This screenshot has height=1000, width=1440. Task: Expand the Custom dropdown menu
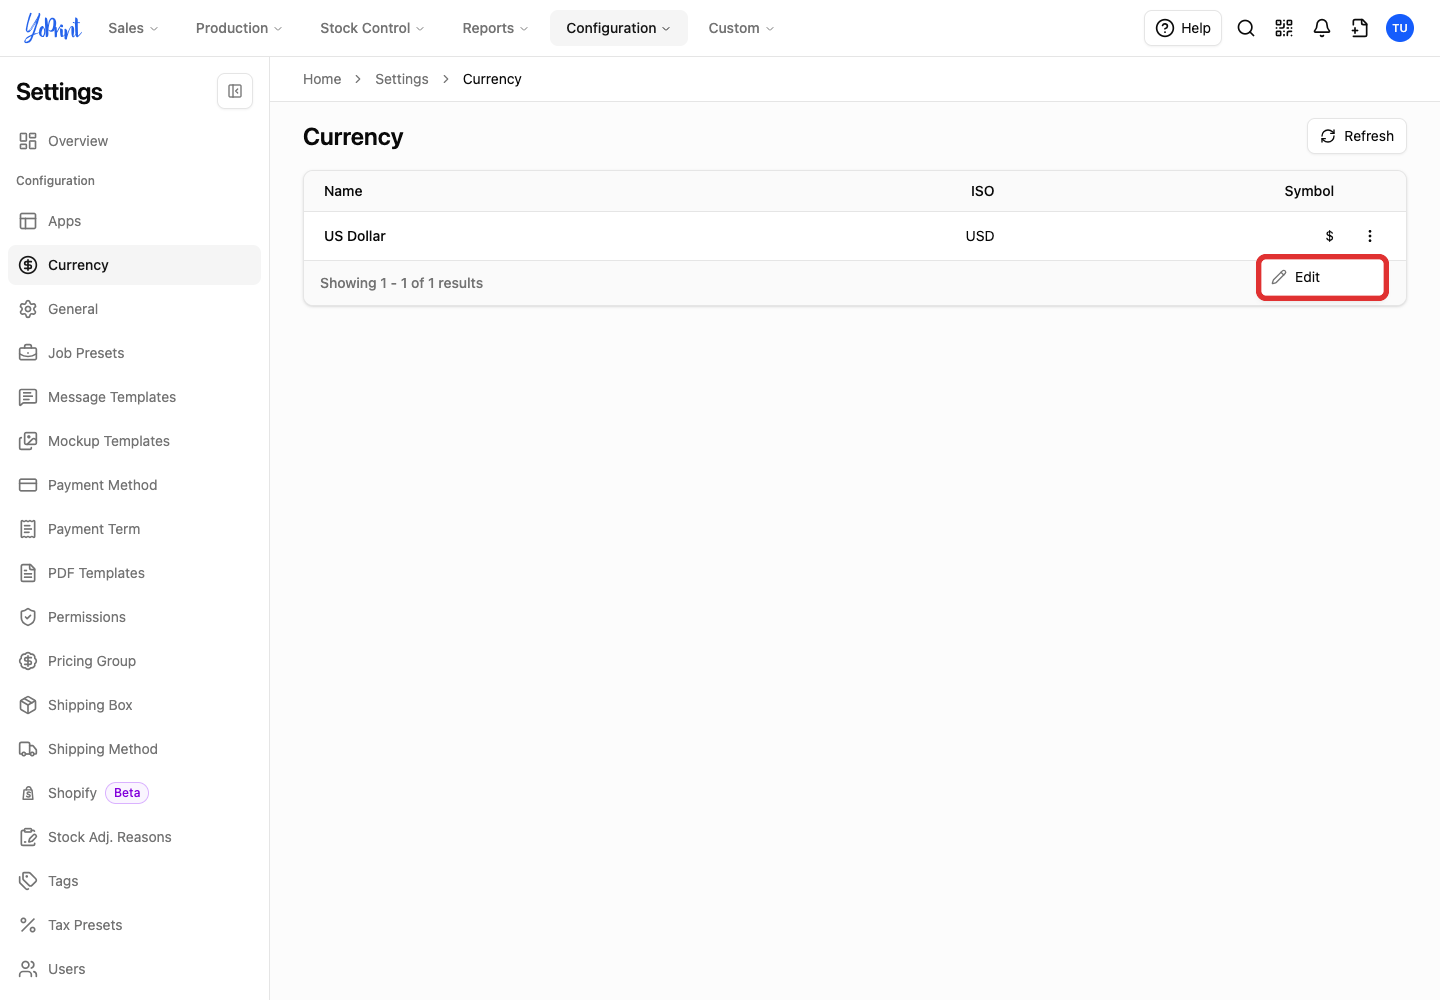click(x=741, y=28)
